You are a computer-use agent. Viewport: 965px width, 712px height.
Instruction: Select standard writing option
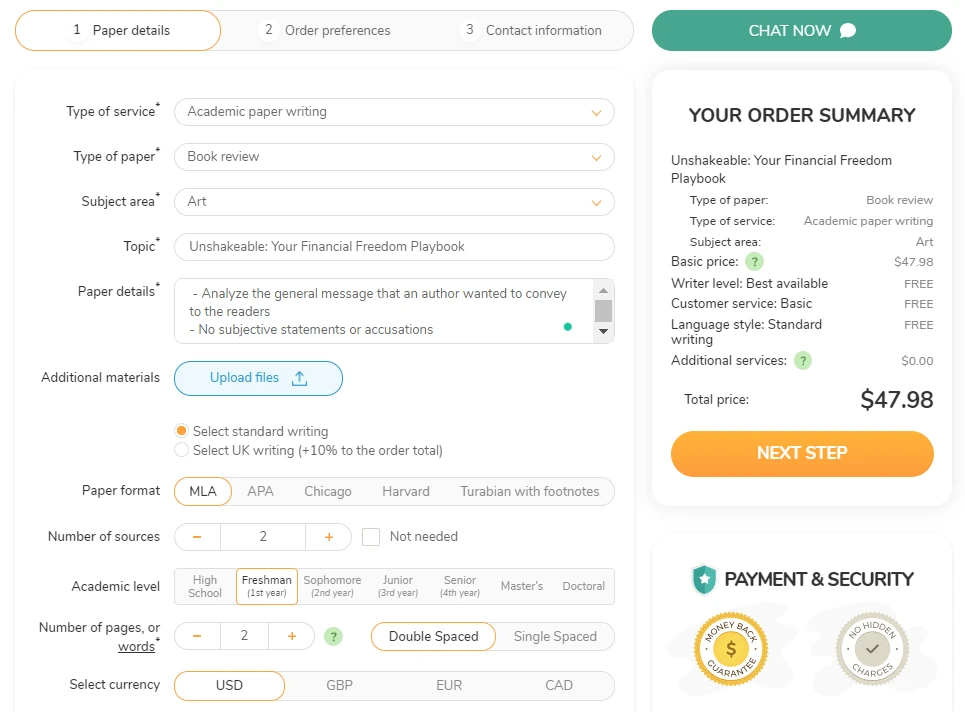point(181,431)
